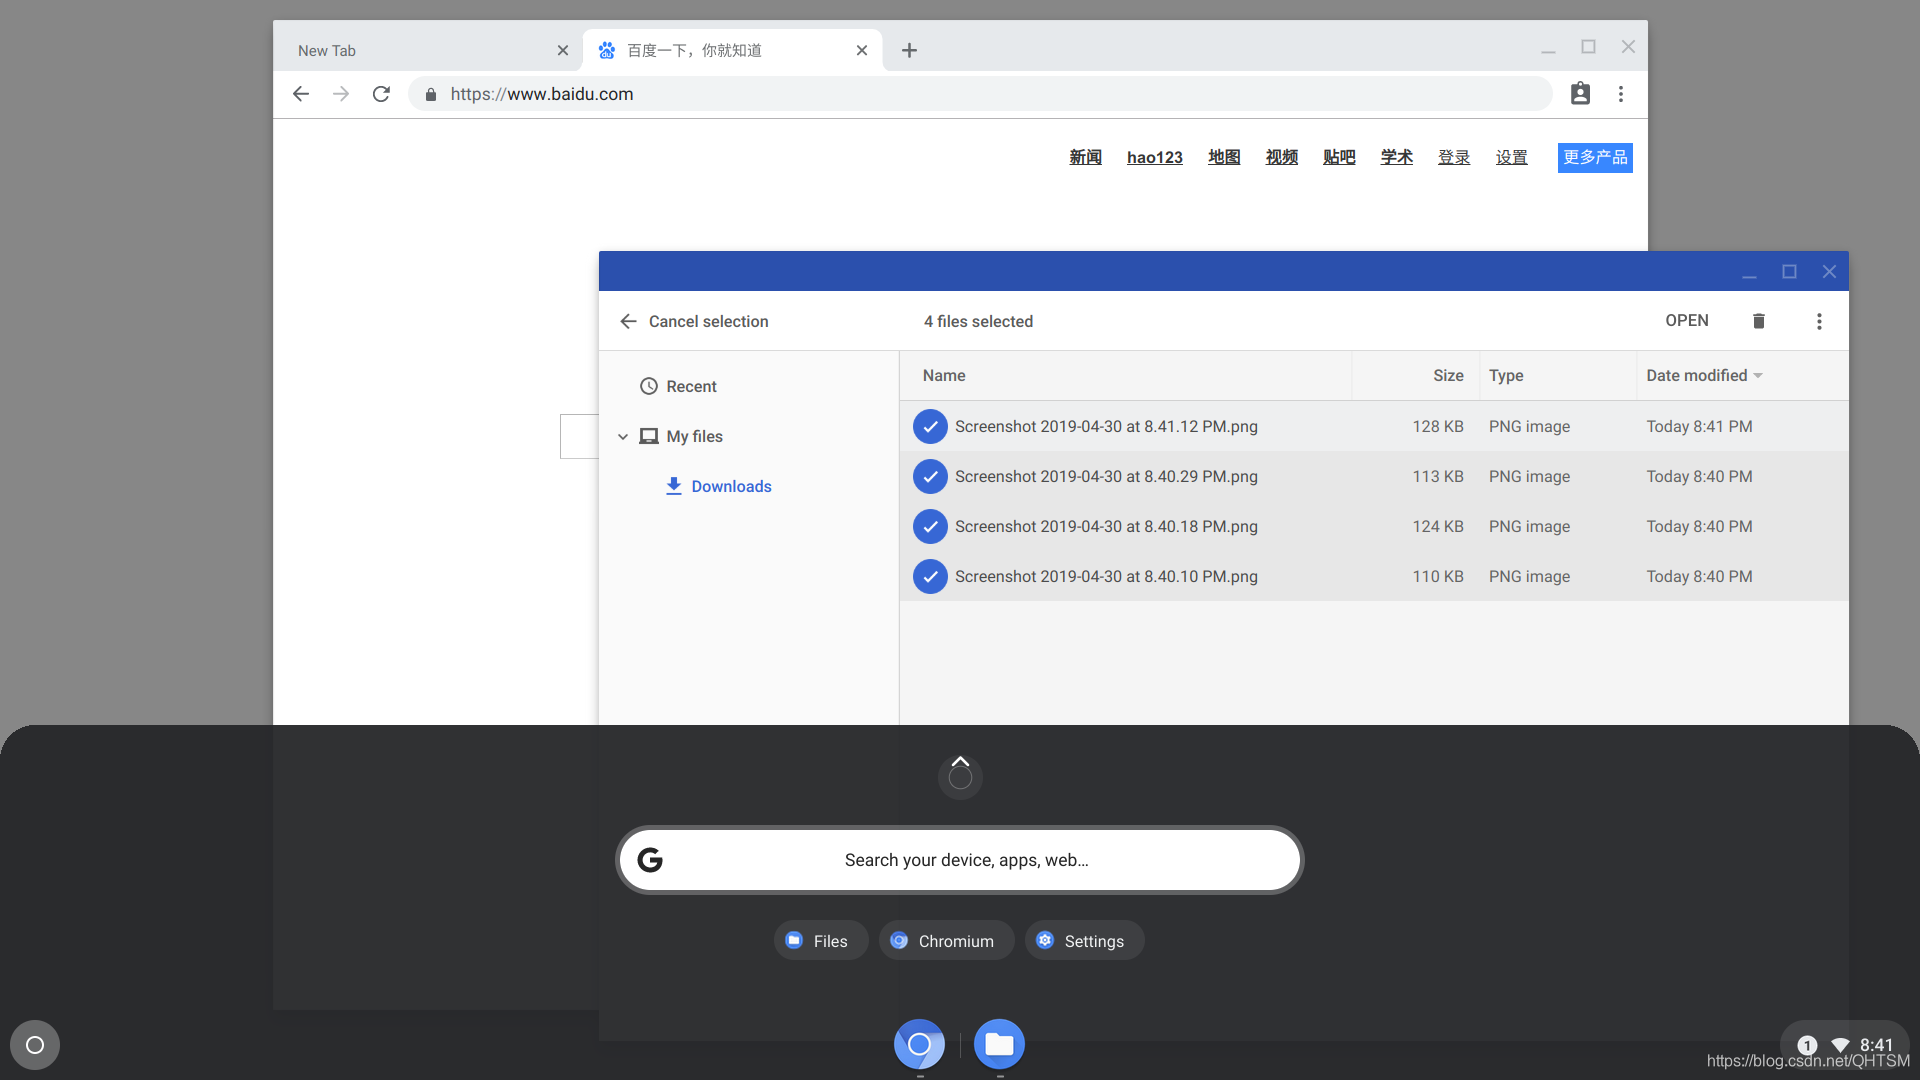The image size is (1920, 1080).
Task: Open Chrome three-dot menu
Action: click(x=1621, y=94)
